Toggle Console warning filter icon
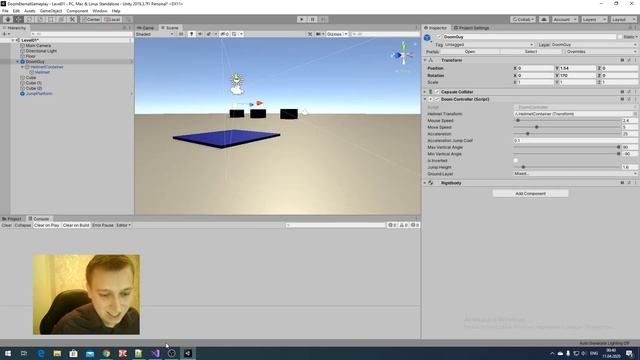This screenshot has width=640, height=360. click(403, 225)
